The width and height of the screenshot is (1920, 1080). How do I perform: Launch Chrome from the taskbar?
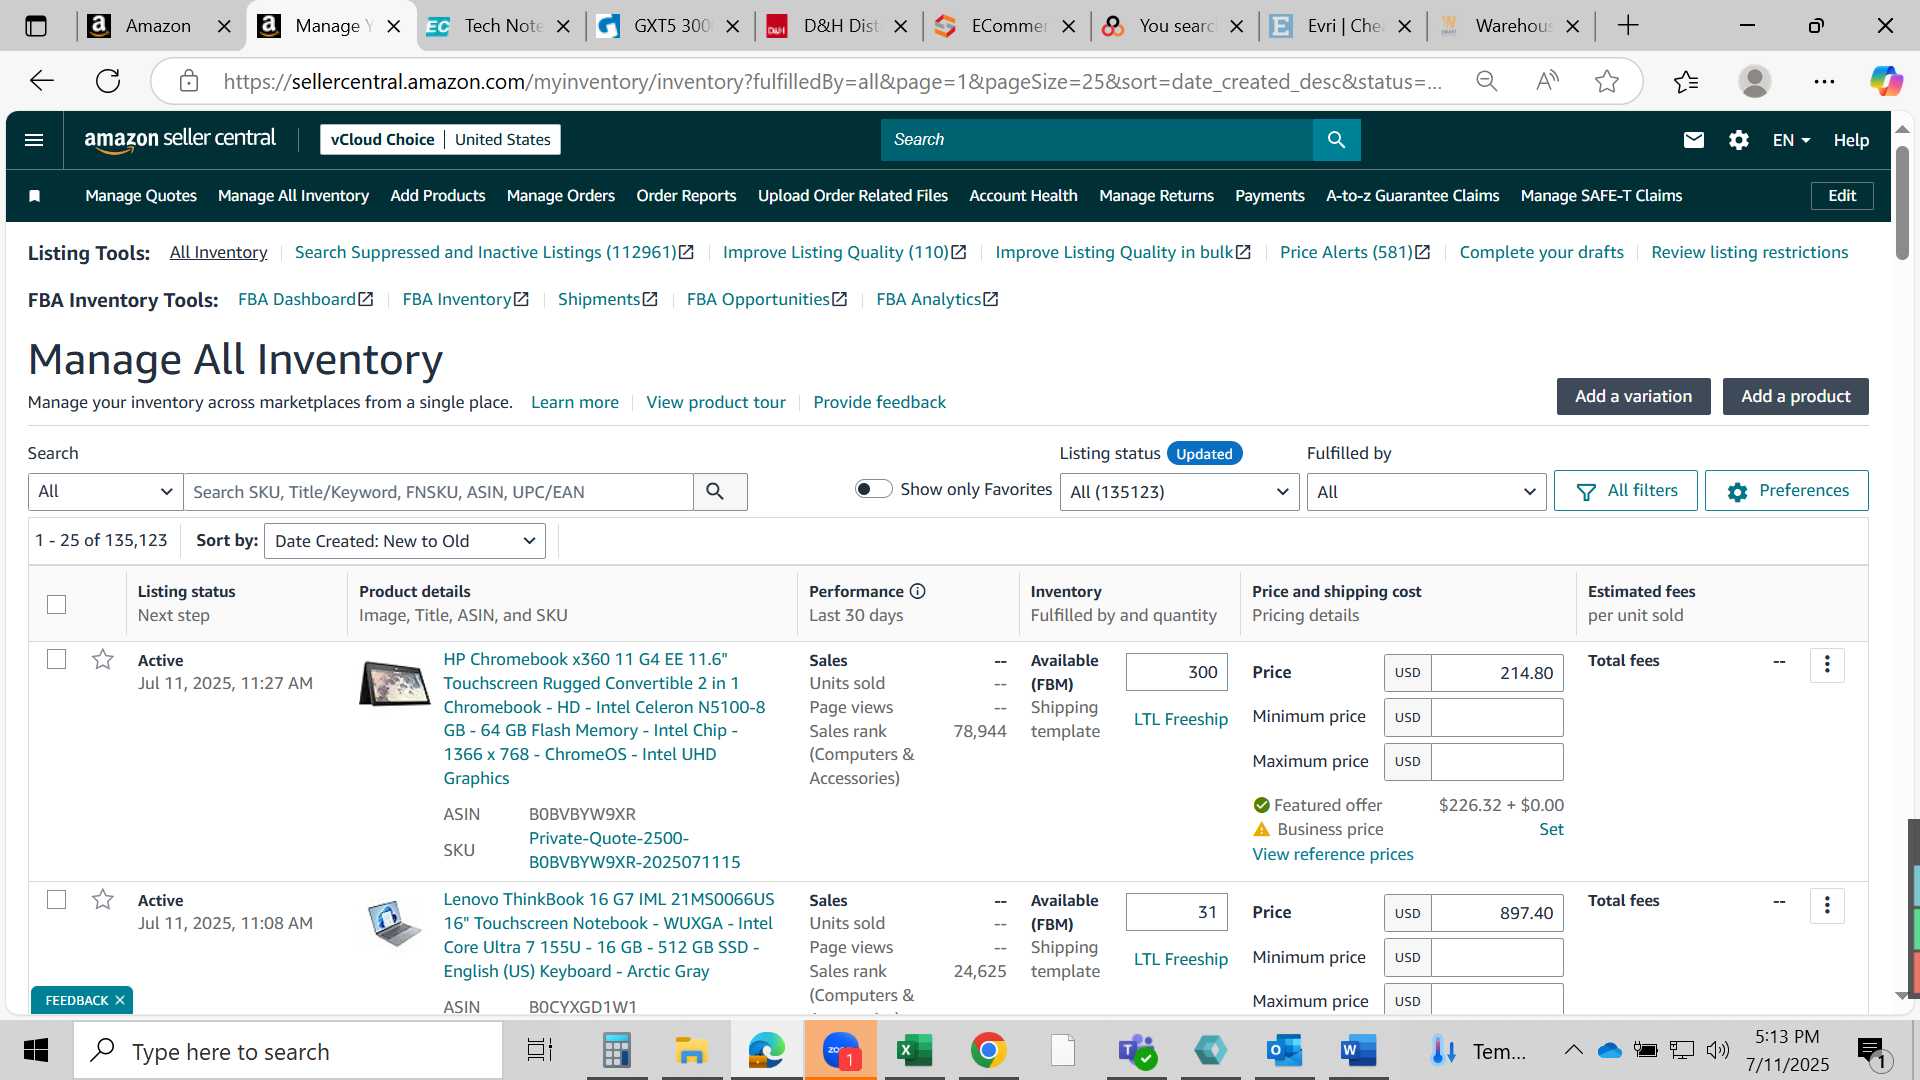coord(988,1051)
